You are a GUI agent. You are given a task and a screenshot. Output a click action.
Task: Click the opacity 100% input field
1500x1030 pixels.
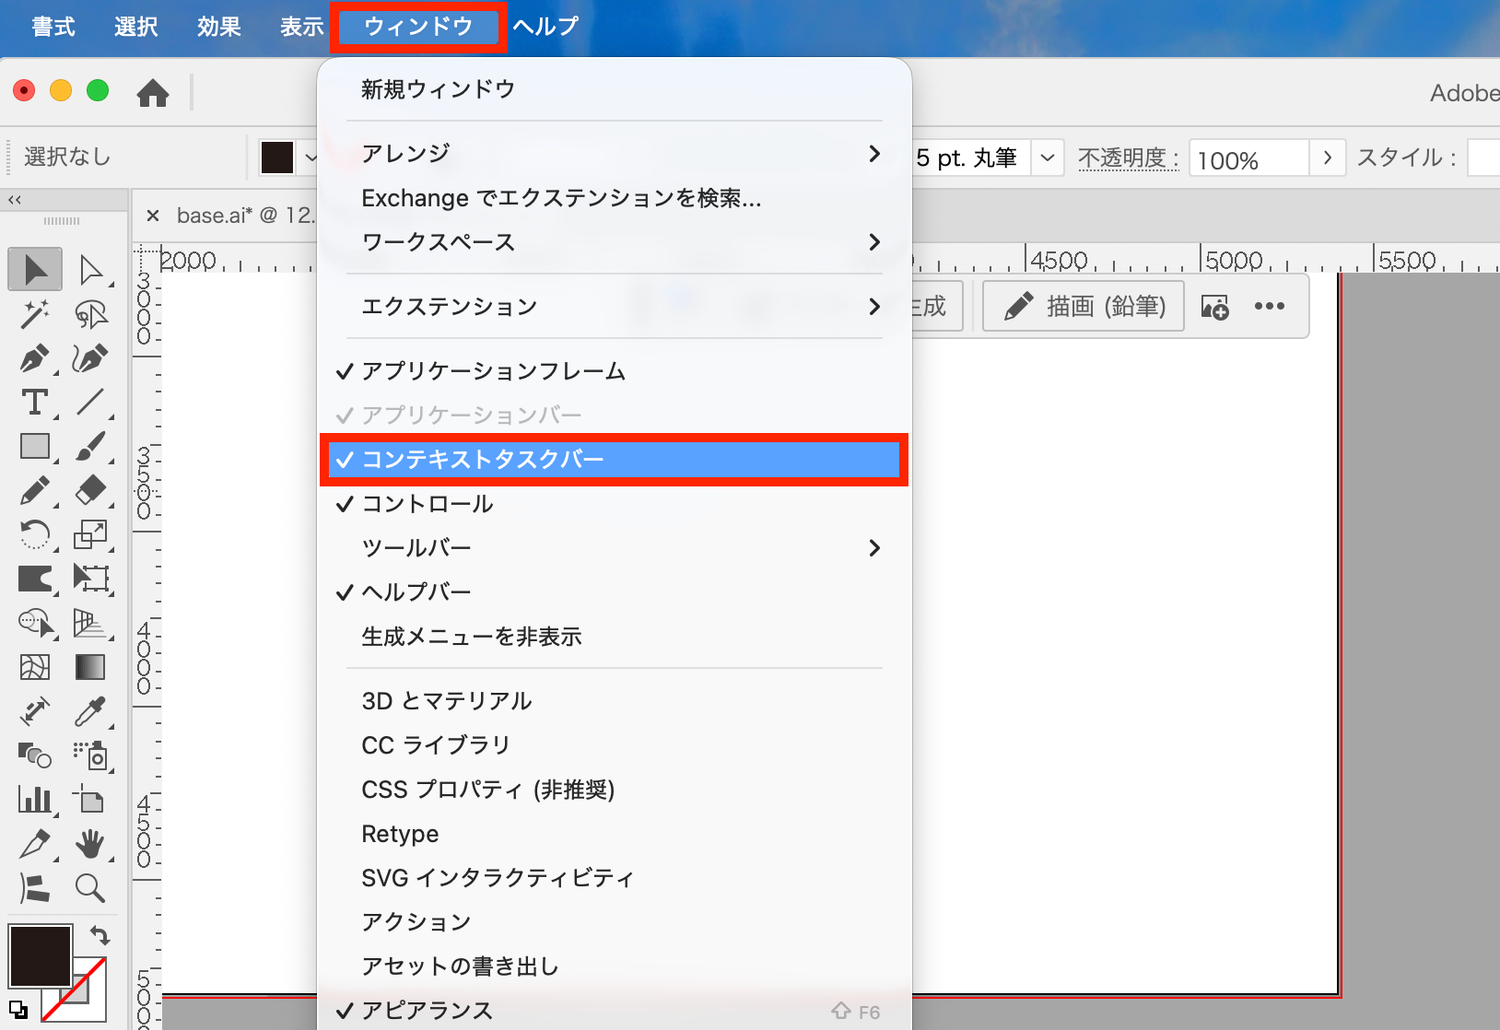[1248, 158]
